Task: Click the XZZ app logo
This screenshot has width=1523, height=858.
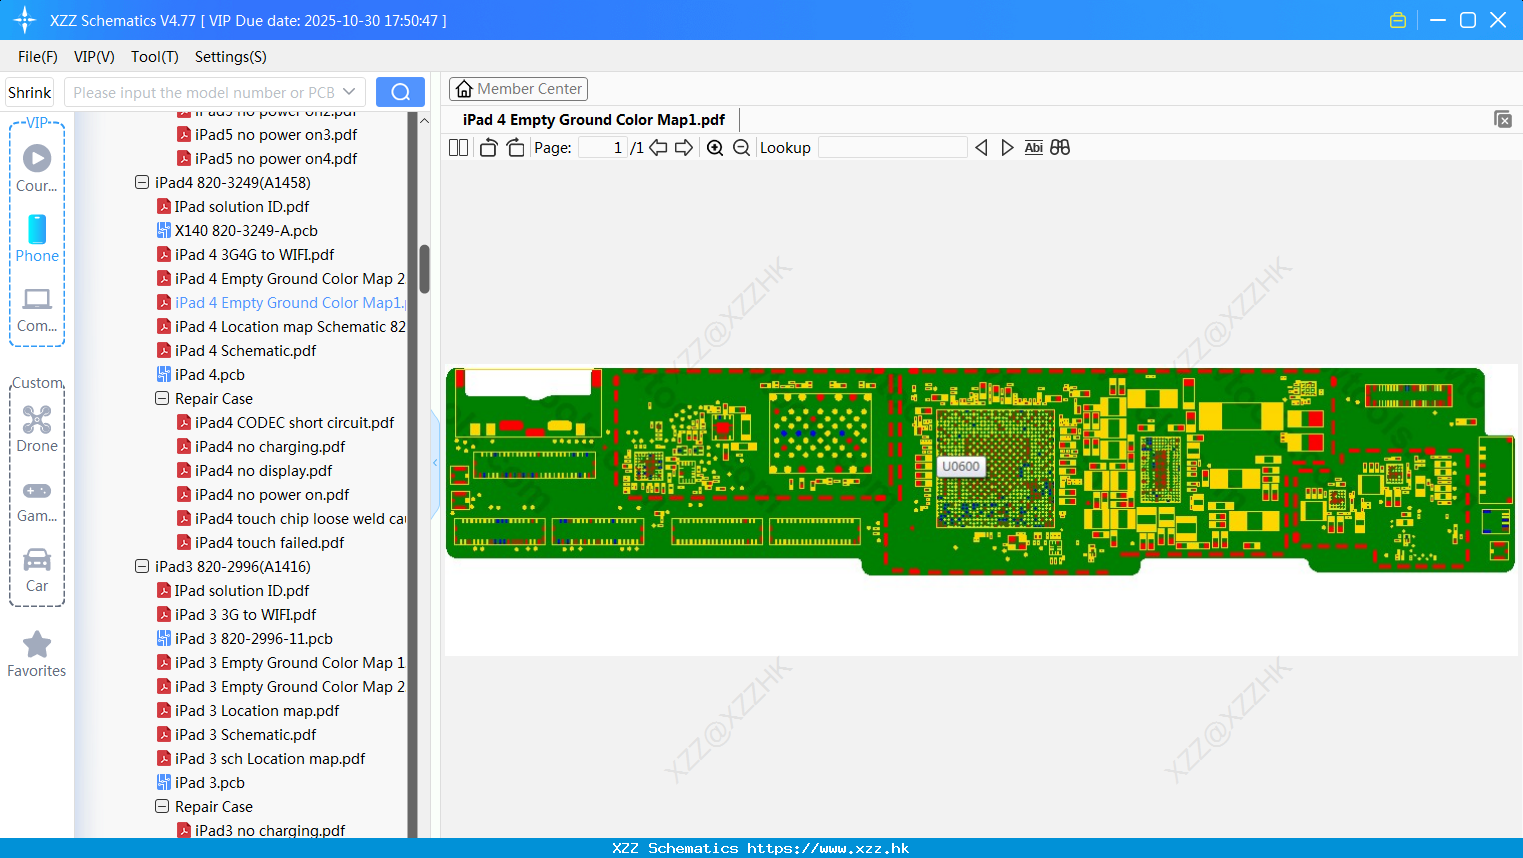Action: pyautogui.click(x=25, y=20)
